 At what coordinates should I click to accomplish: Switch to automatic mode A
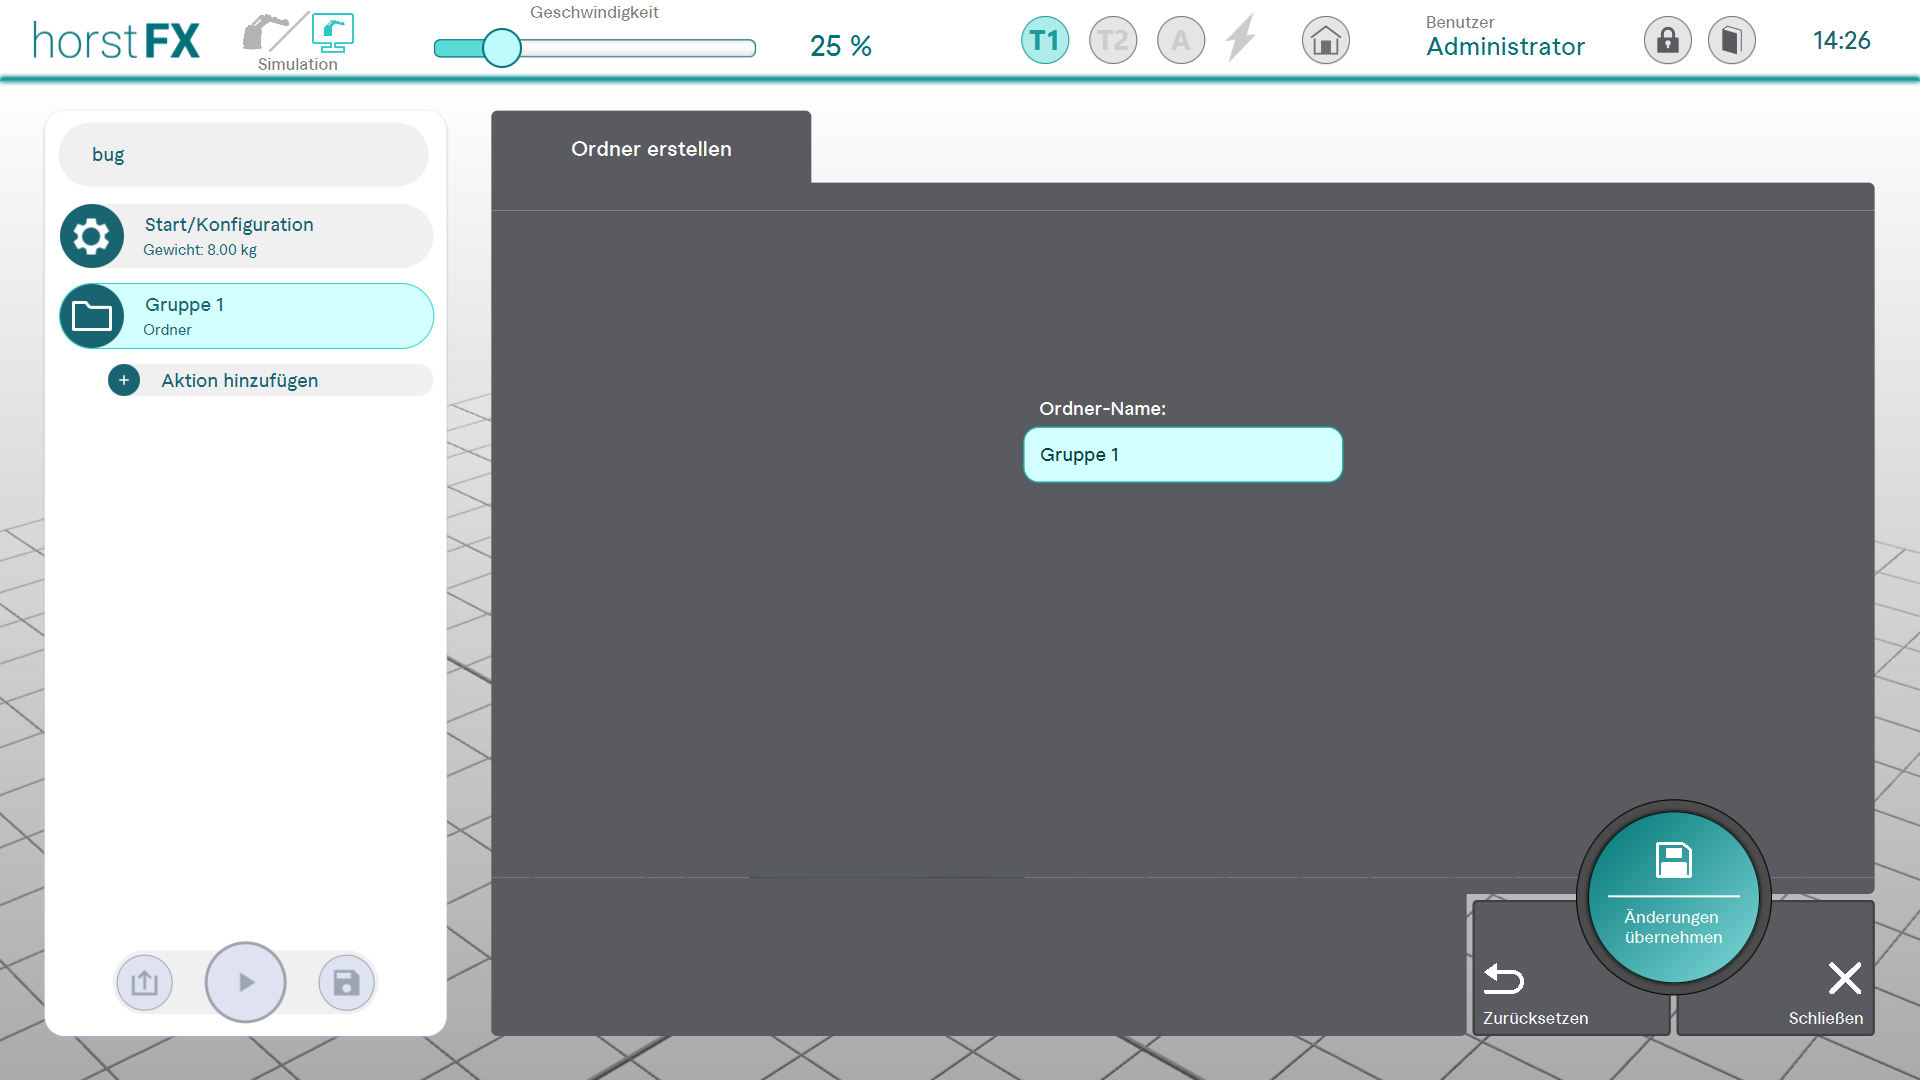[1180, 41]
